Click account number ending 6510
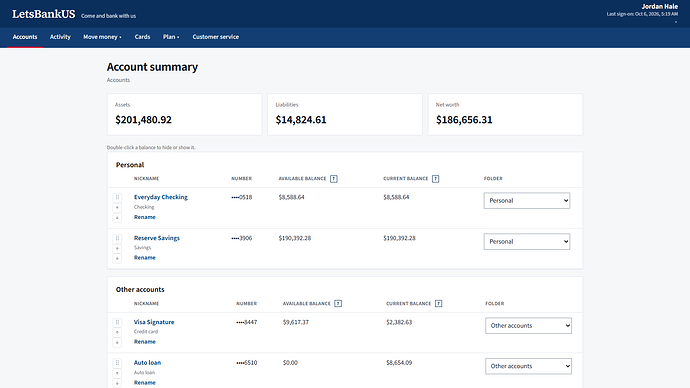Viewport: 690px width, 388px height. click(246, 362)
